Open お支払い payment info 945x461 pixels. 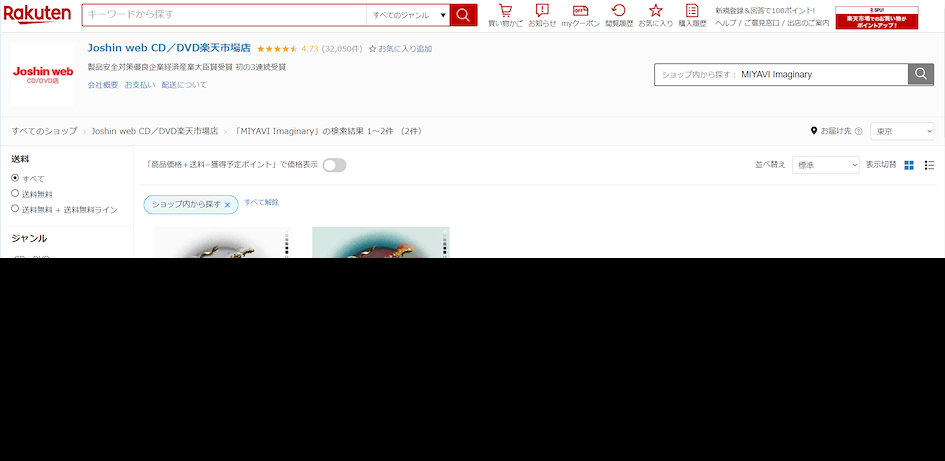click(x=140, y=85)
